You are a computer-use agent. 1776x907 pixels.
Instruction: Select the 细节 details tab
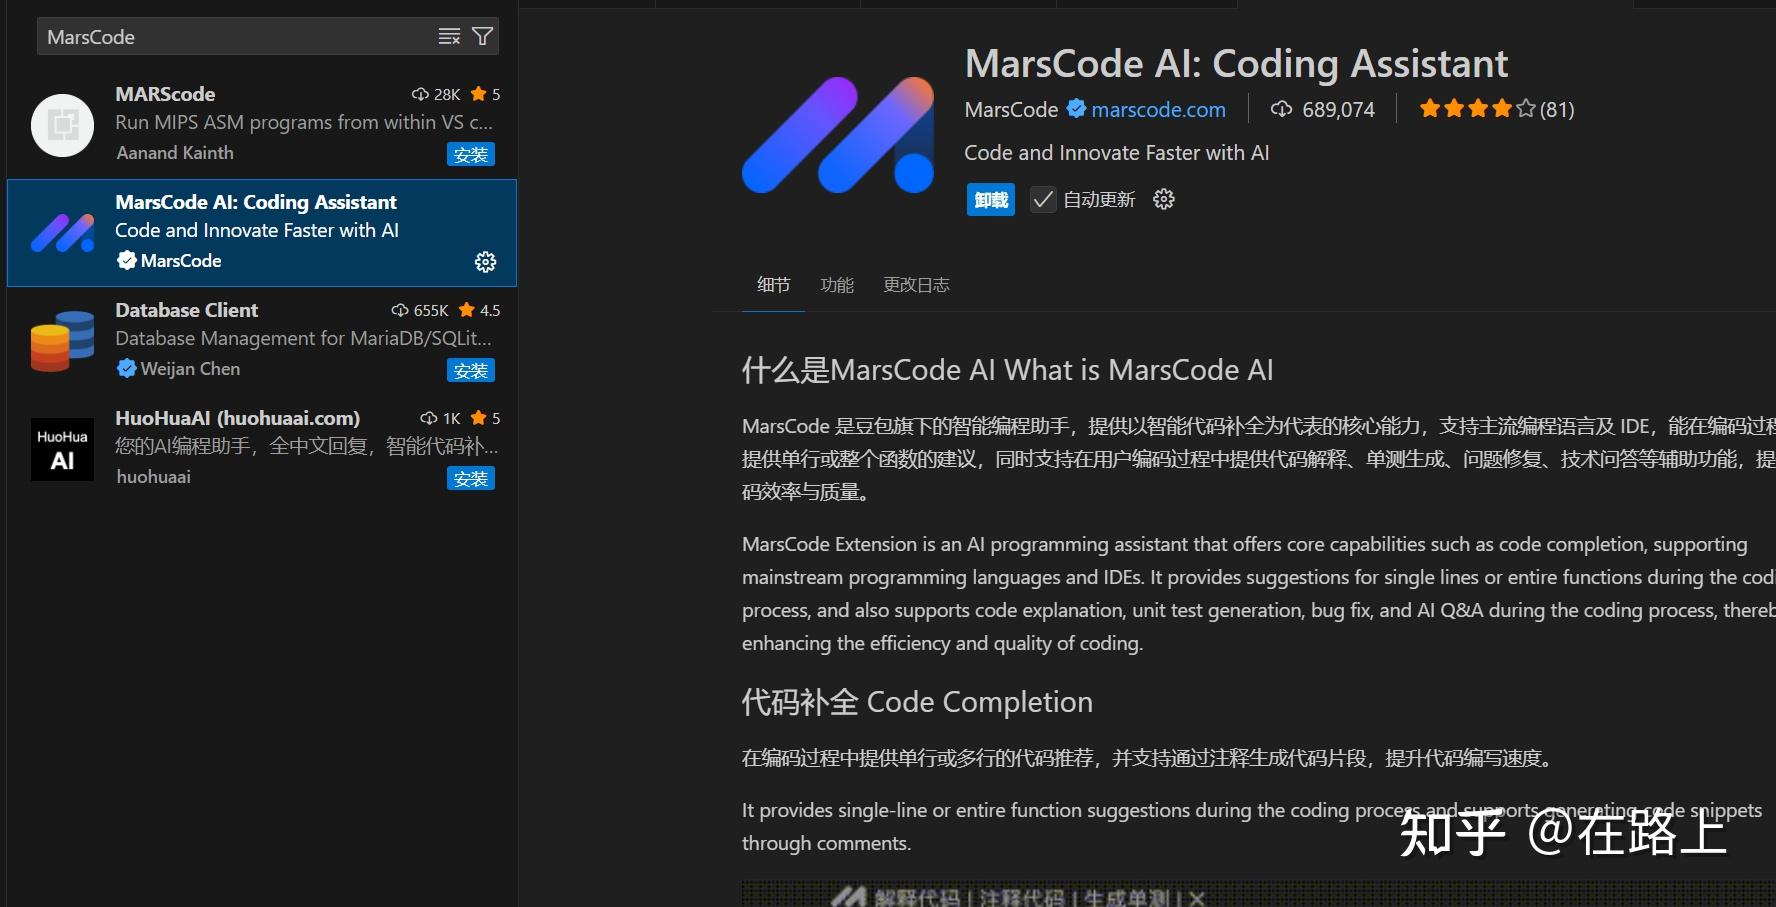pyautogui.click(x=772, y=285)
